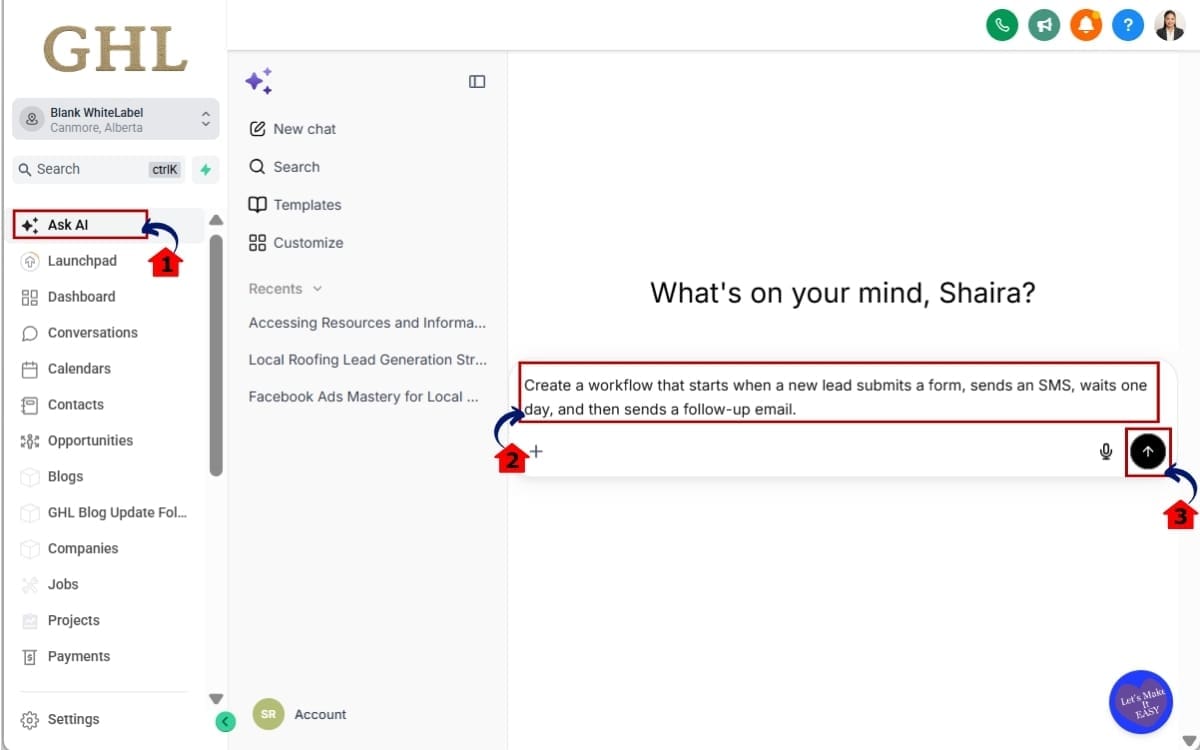Click the Opportunities icon
Screen dimensions: 1200x750
point(29,441)
